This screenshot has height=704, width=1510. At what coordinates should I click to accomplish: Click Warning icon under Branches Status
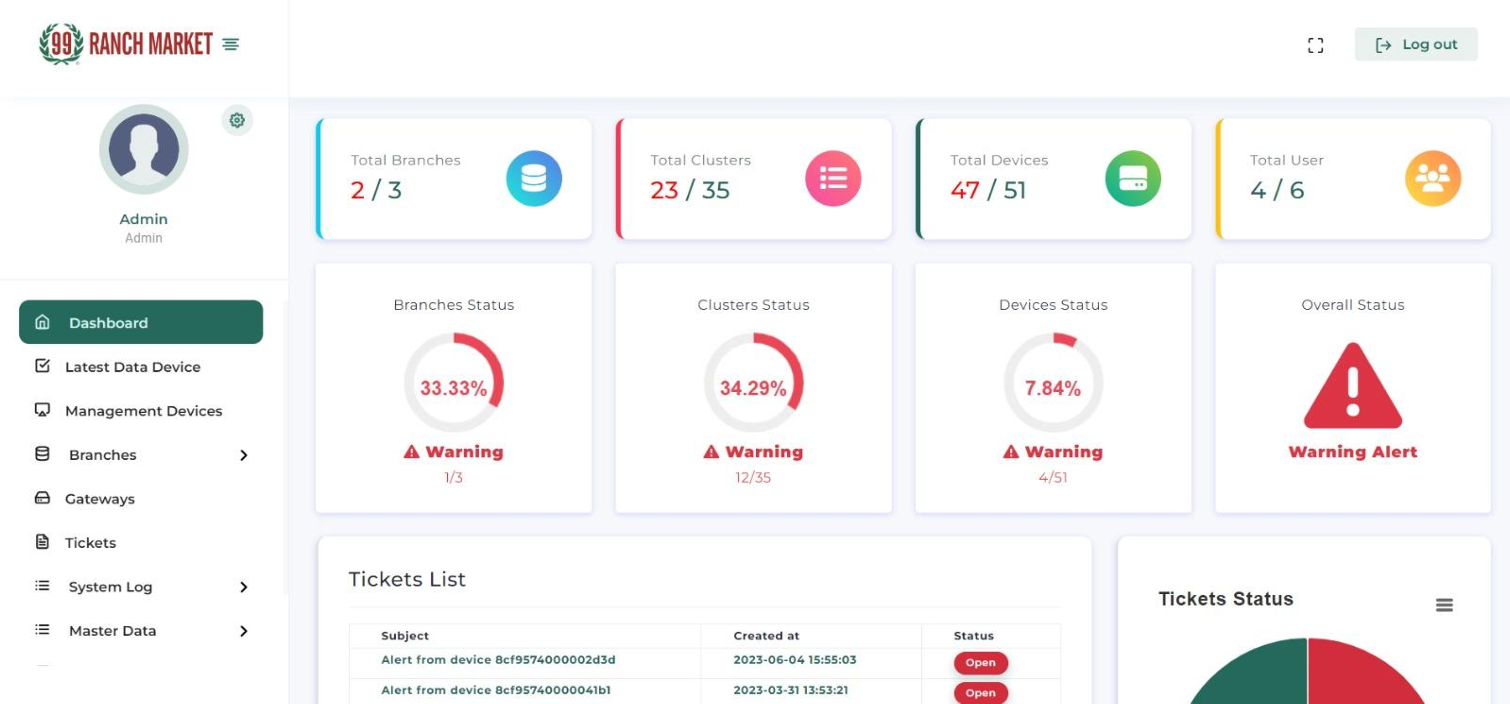(412, 452)
